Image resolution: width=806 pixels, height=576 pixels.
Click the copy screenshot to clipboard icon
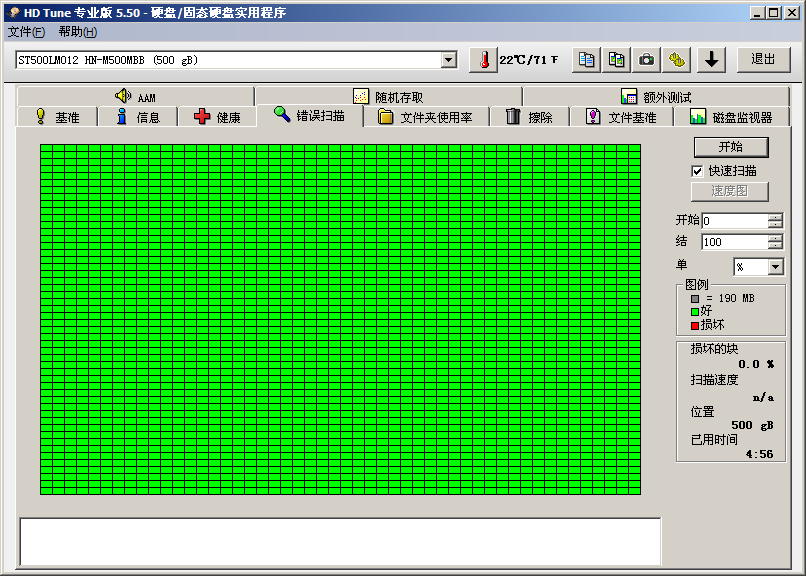click(x=616, y=60)
